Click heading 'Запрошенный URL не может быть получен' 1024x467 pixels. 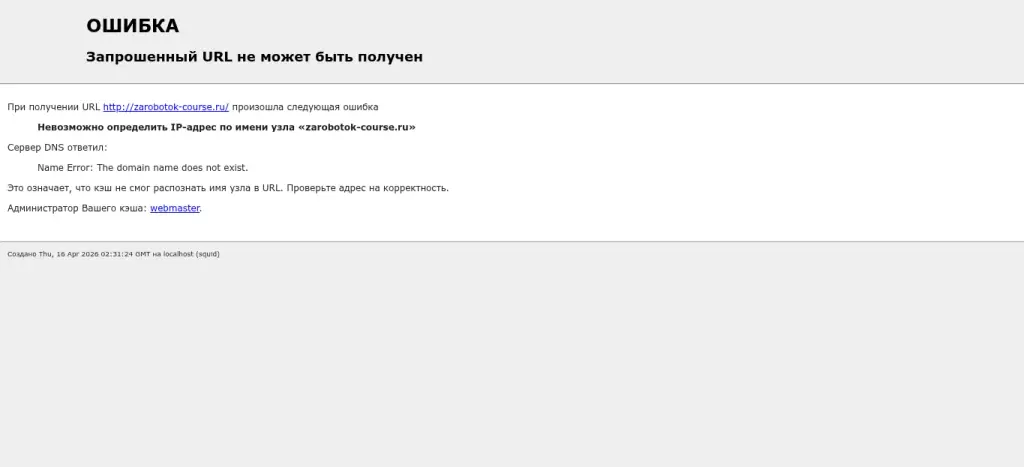click(255, 57)
